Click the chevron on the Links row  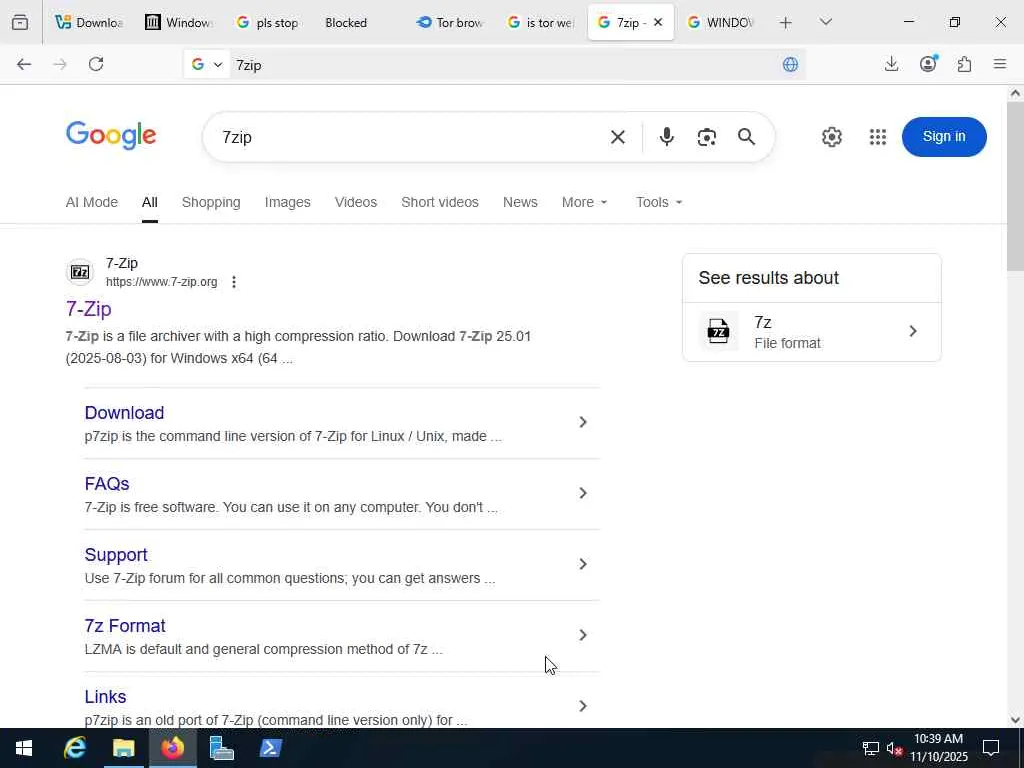point(583,706)
